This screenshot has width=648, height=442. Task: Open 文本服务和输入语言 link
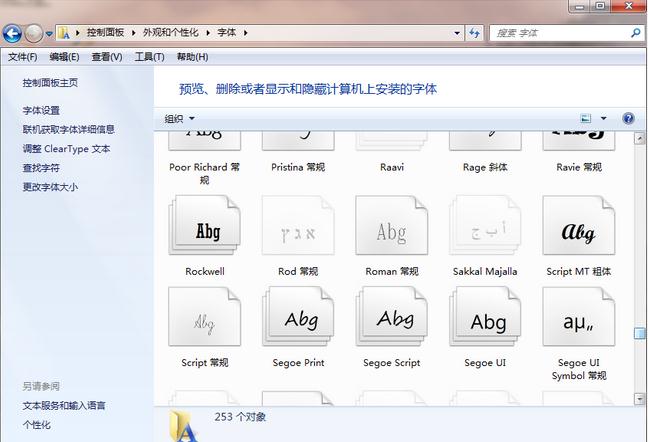click(x=64, y=405)
